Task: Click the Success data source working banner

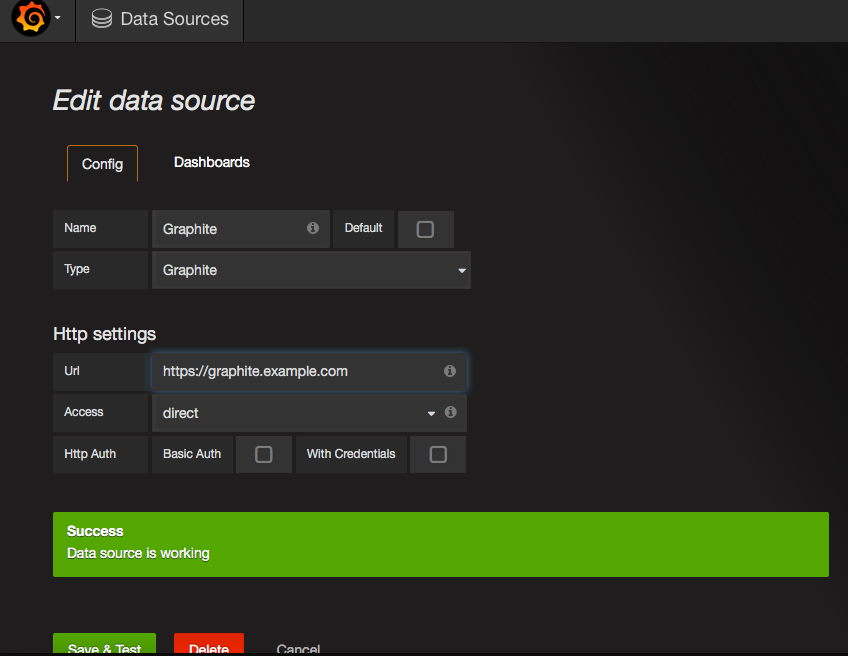Action: pyautogui.click(x=441, y=544)
